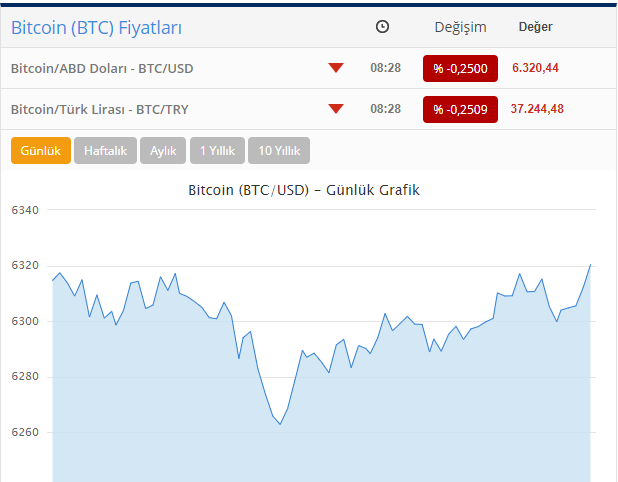The height and width of the screenshot is (482, 618).
Task: Show the 10 Yıllık chart
Action: pyautogui.click(x=279, y=151)
